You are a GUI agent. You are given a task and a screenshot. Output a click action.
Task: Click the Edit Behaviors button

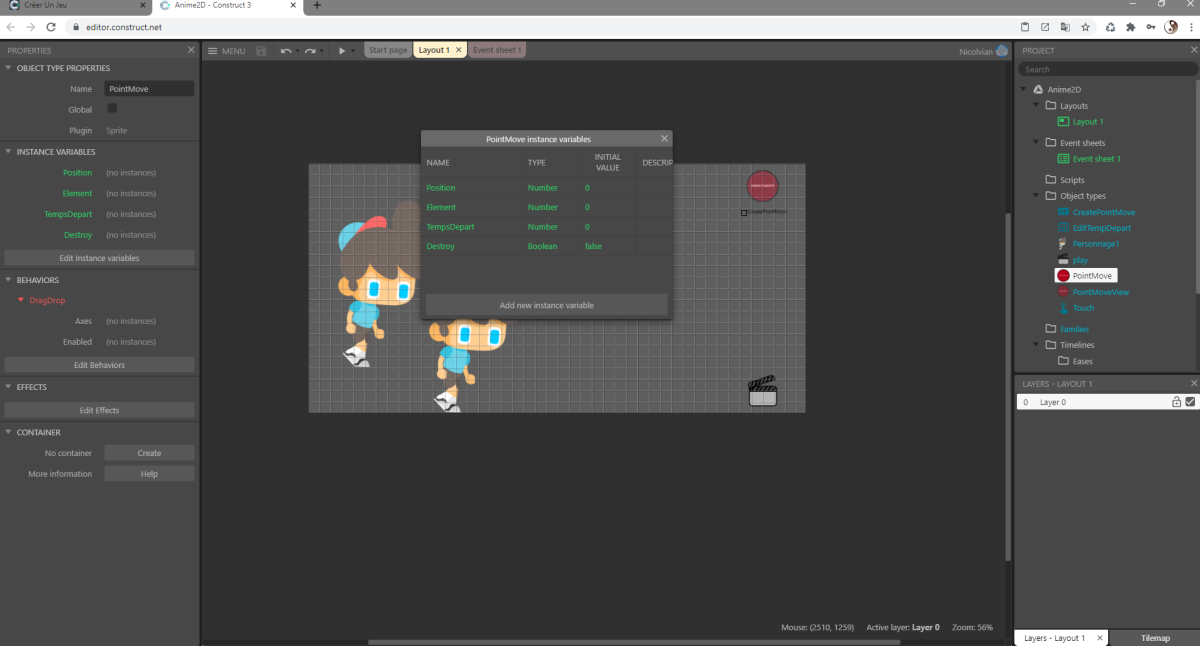99,363
